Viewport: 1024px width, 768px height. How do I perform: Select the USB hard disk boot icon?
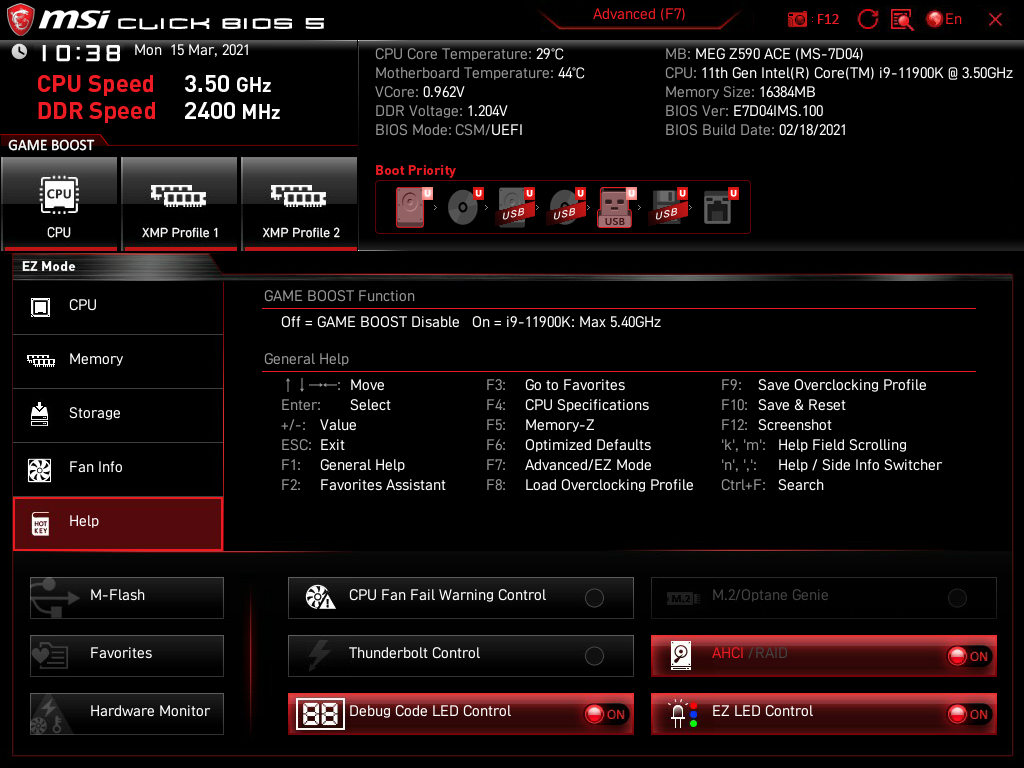coord(515,207)
